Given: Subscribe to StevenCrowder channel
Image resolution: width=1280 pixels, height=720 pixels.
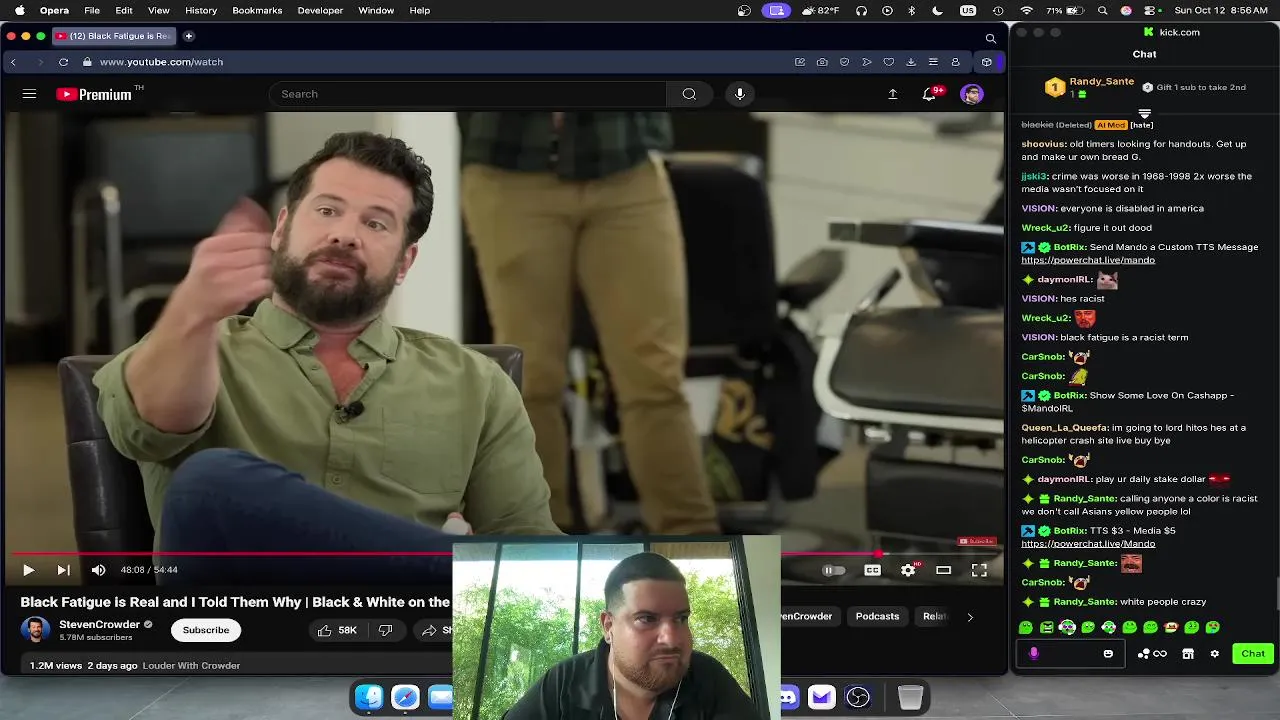Looking at the screenshot, I should click(206, 630).
